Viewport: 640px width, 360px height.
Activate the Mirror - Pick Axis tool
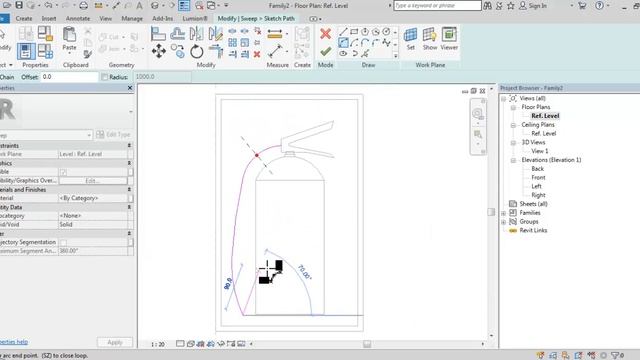click(196, 33)
